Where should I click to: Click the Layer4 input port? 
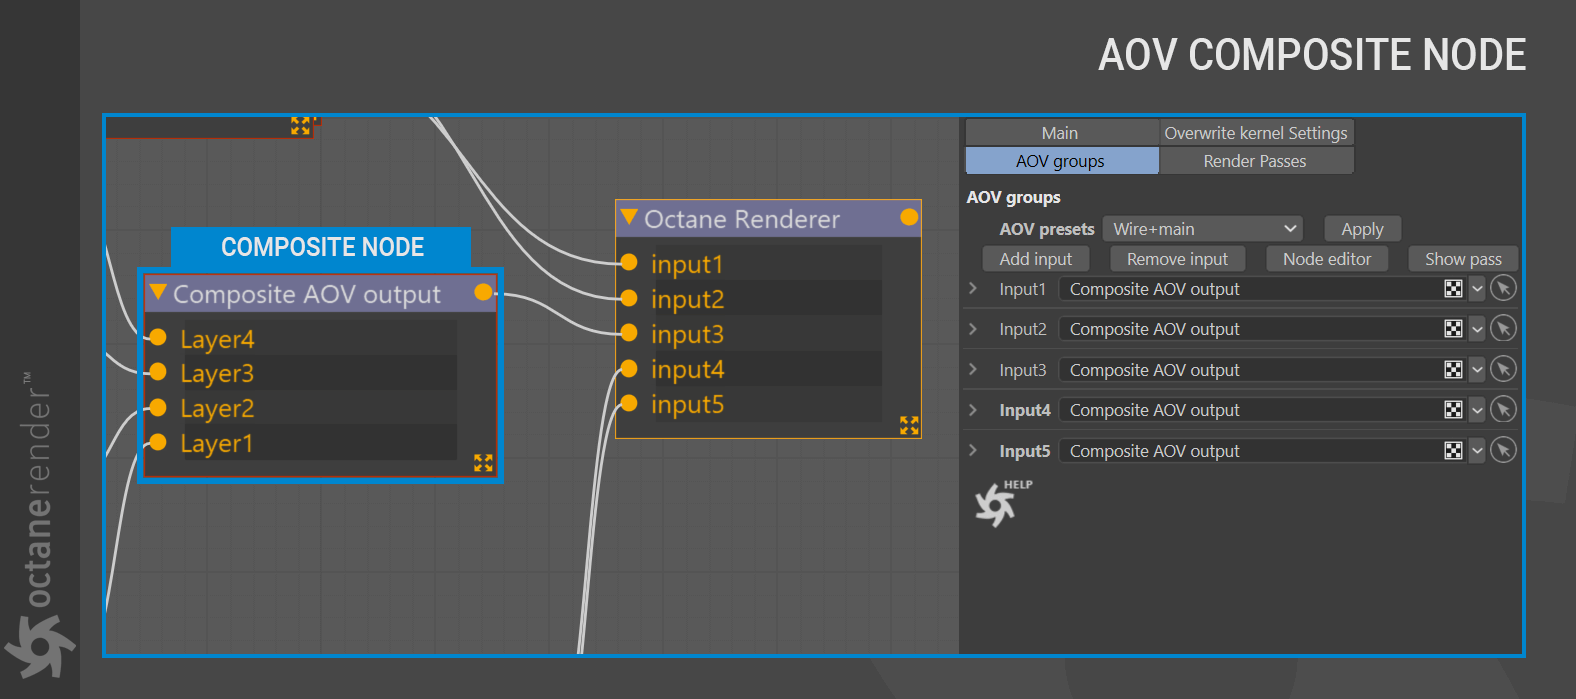(x=158, y=337)
